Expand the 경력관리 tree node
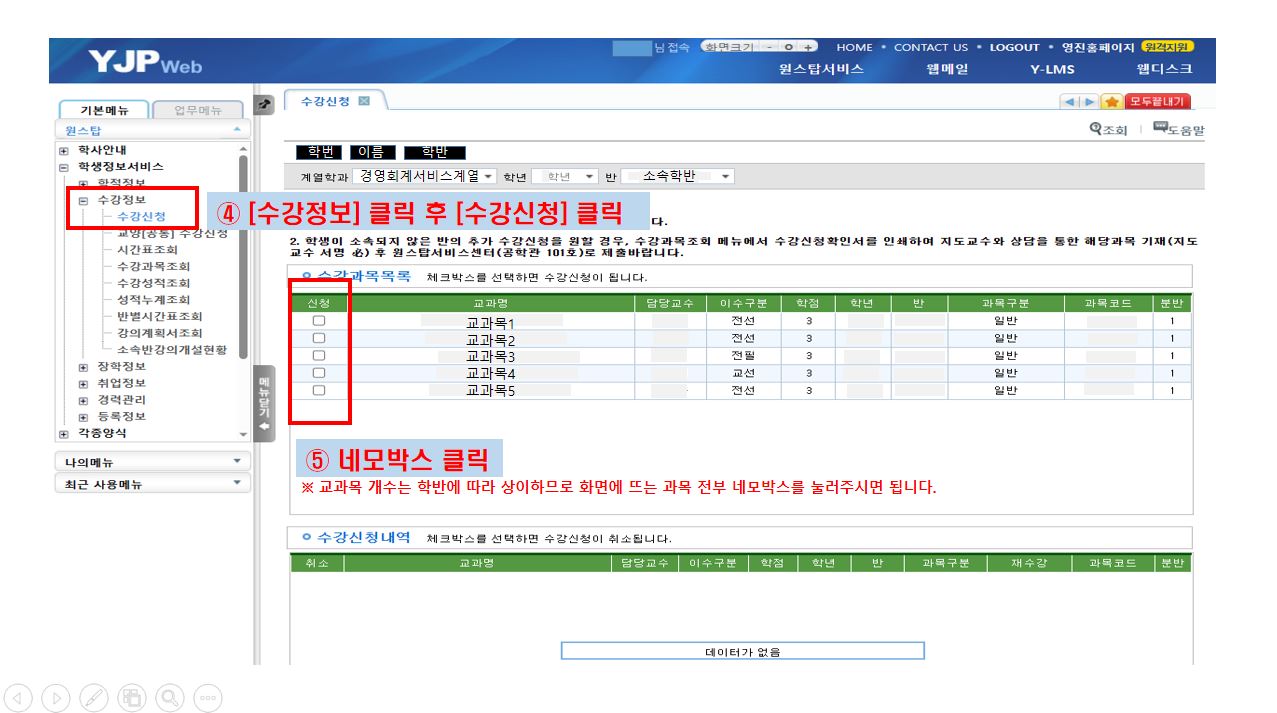 coord(83,400)
